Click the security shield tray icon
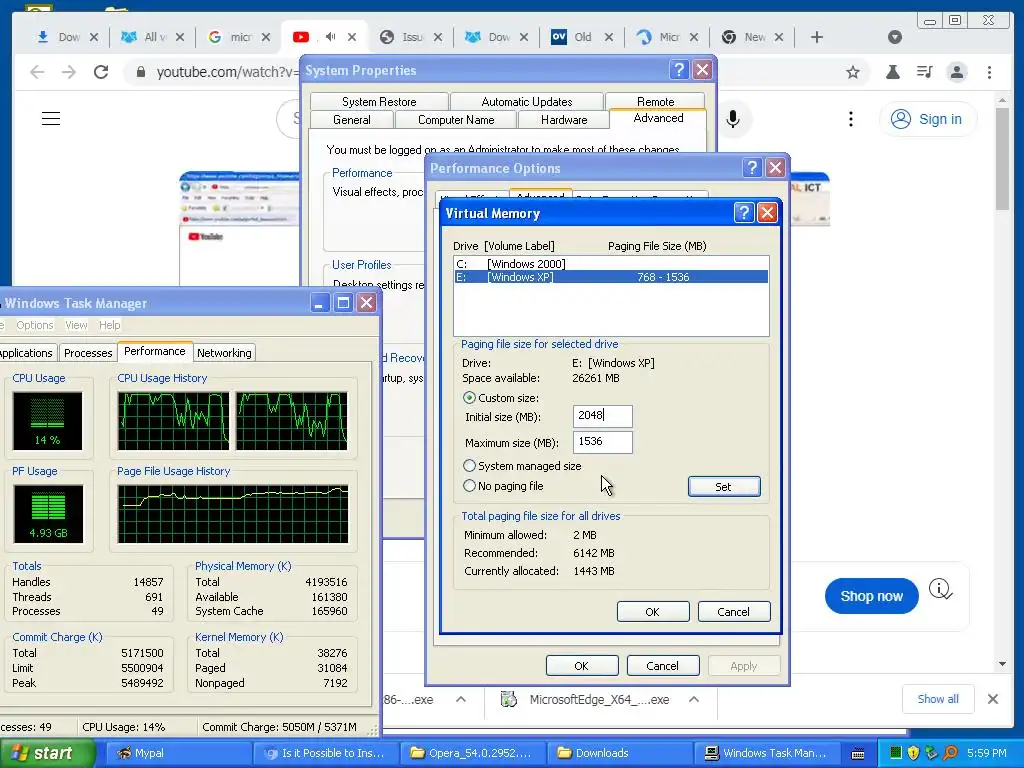 point(913,753)
